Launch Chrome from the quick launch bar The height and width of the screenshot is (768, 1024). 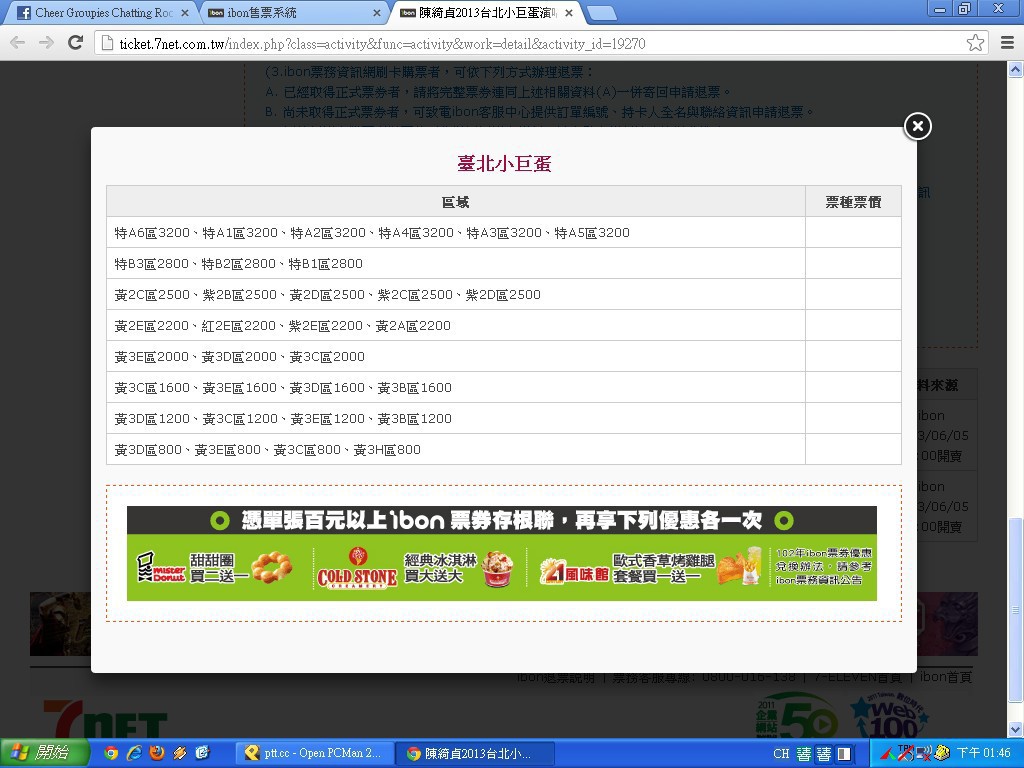tap(111, 753)
